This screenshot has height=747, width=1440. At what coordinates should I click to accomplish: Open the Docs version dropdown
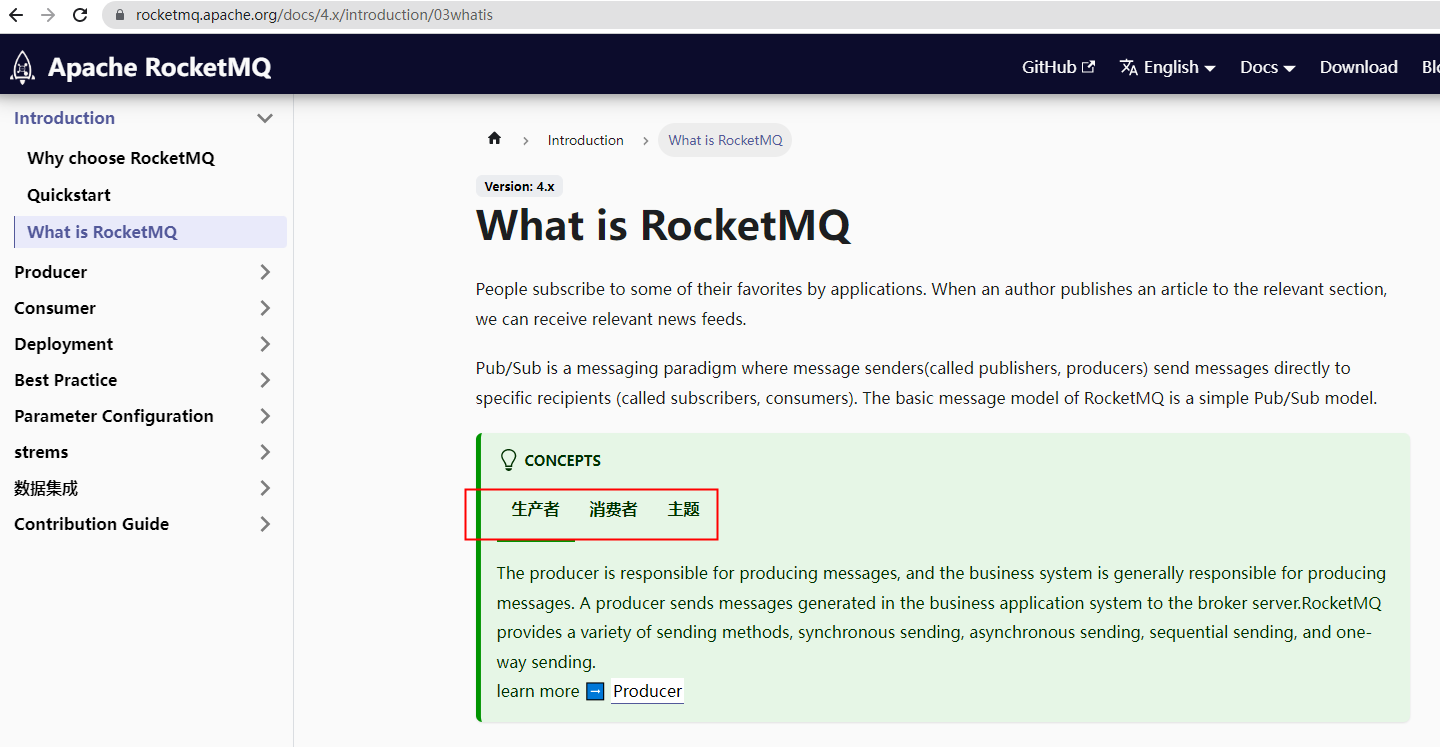coord(1267,67)
